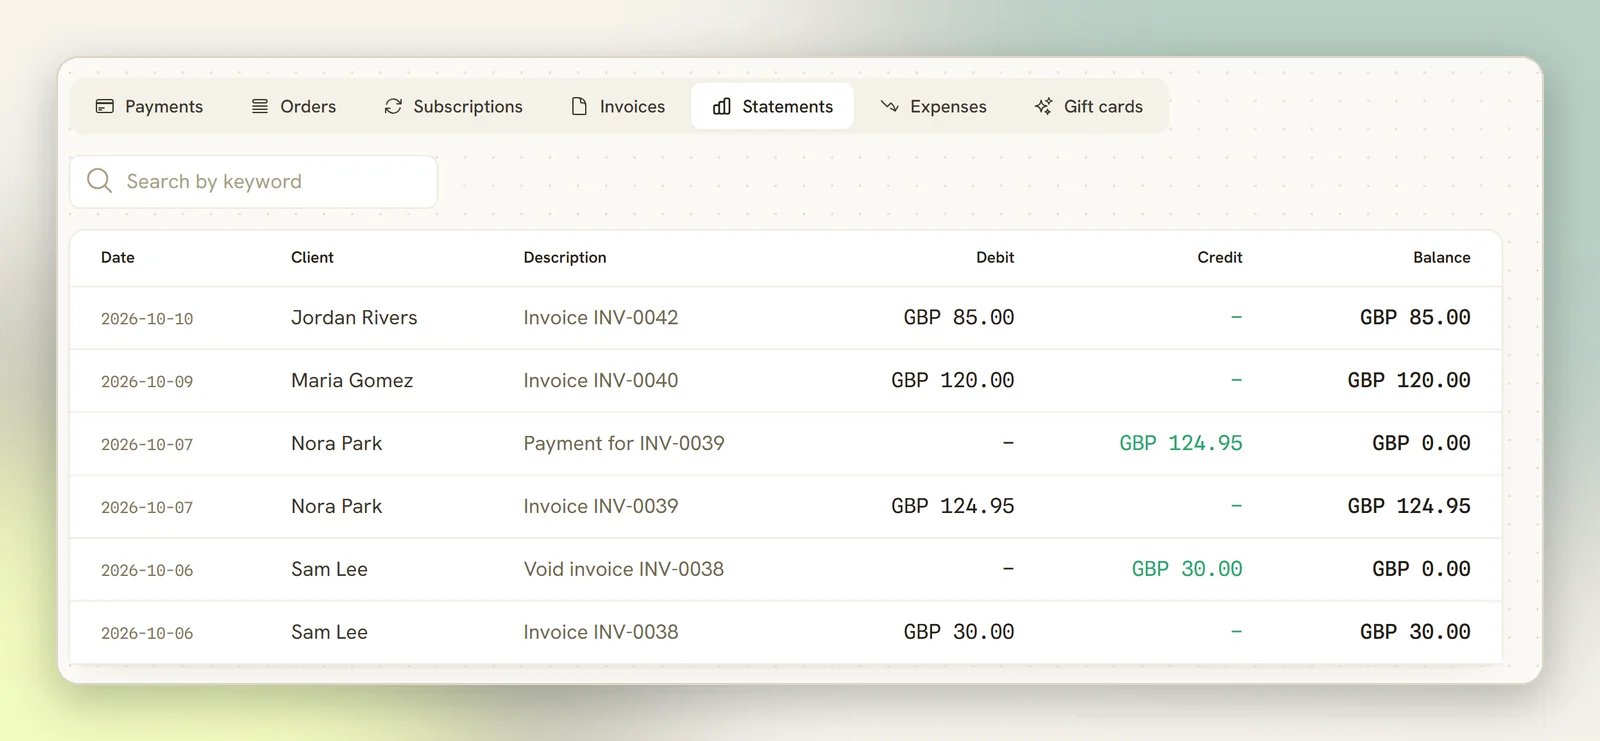Image resolution: width=1600 pixels, height=741 pixels.
Task: Click the GBP 30.00 credit amount
Action: point(1187,569)
